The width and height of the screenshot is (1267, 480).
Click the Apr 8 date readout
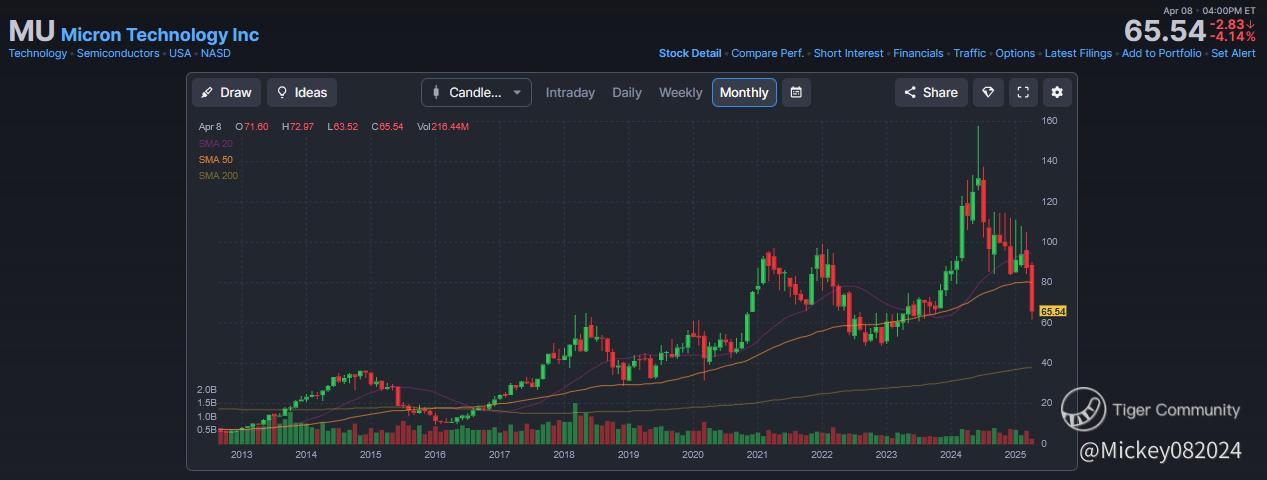(210, 127)
